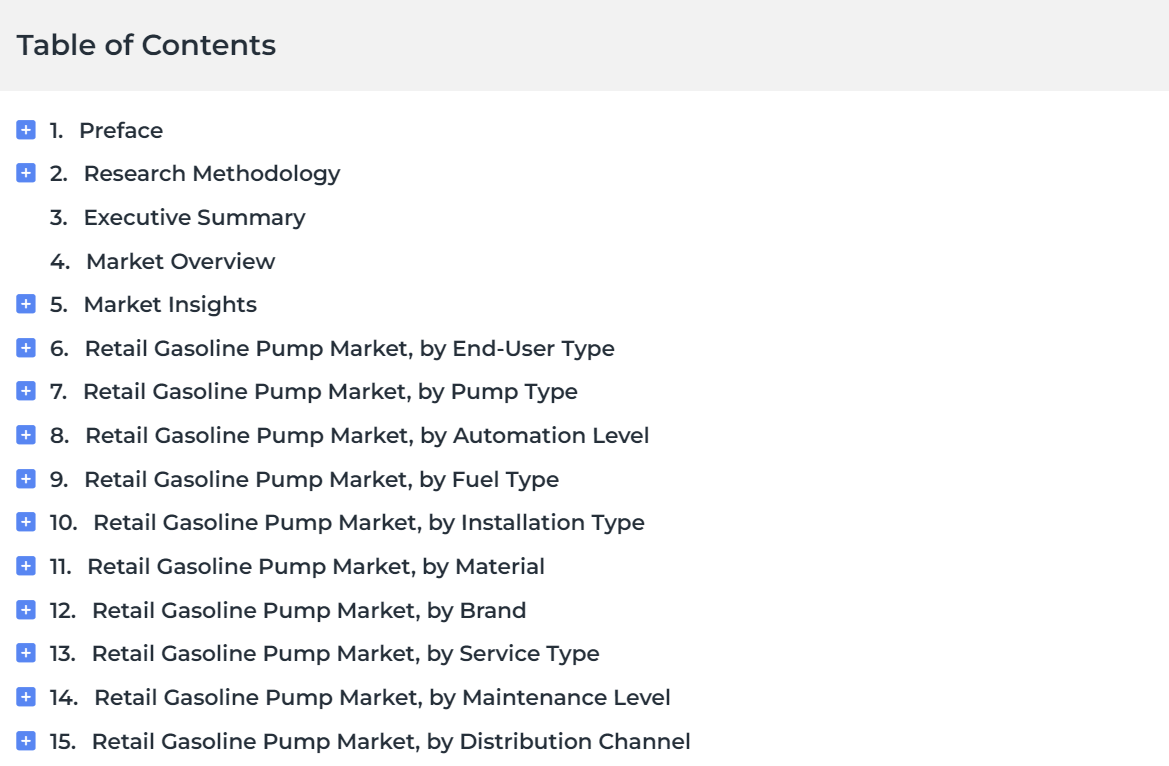Open the Executive Summary entry

(x=194, y=217)
